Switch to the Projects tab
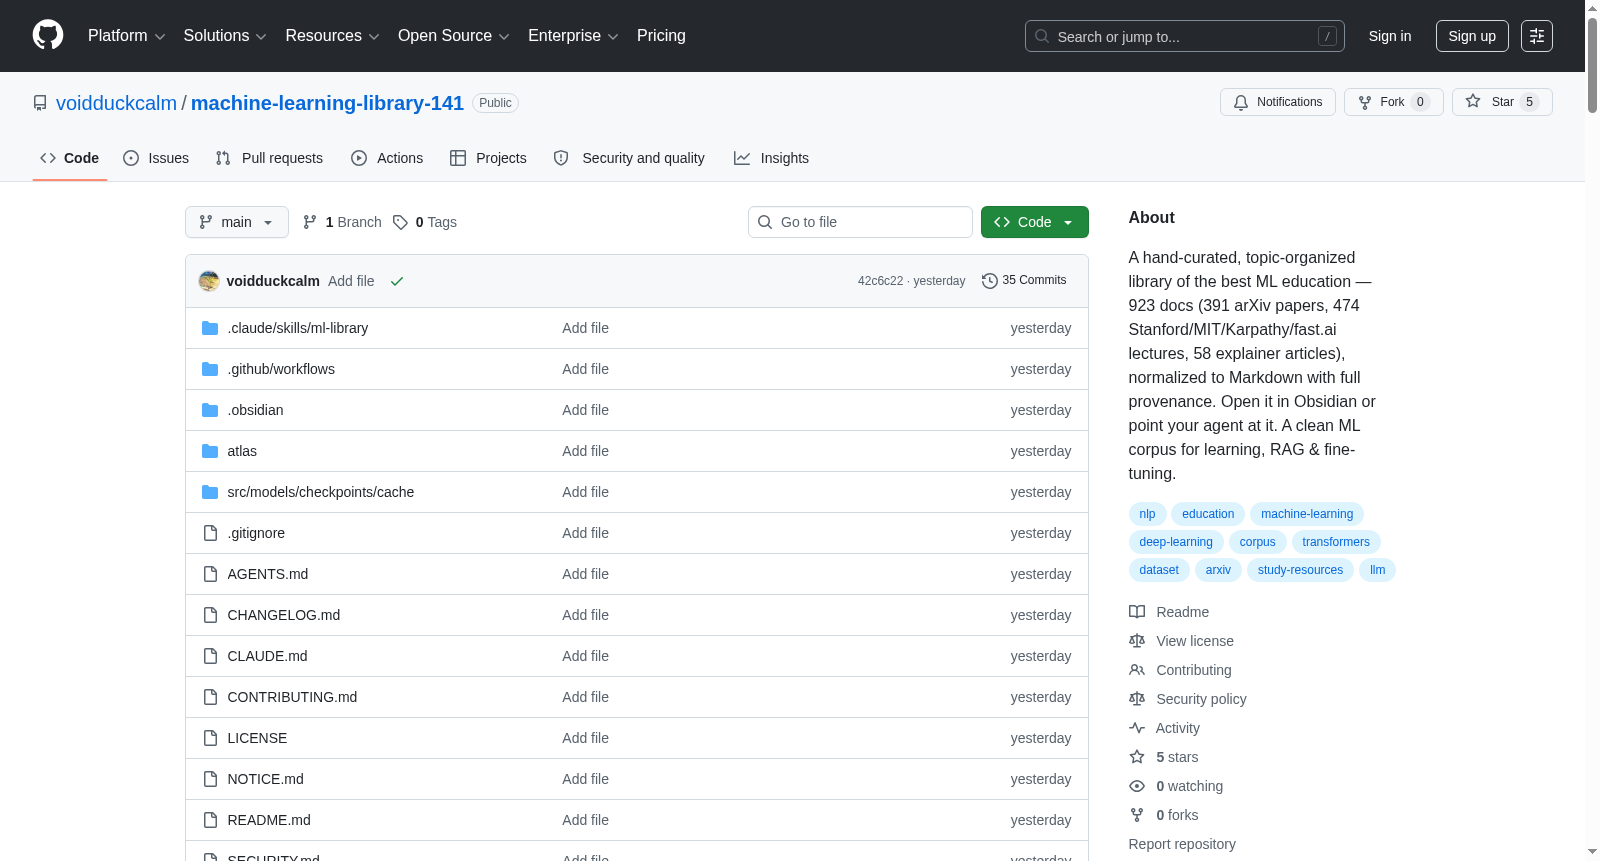Screen dimensions: 1600x861 tap(488, 158)
